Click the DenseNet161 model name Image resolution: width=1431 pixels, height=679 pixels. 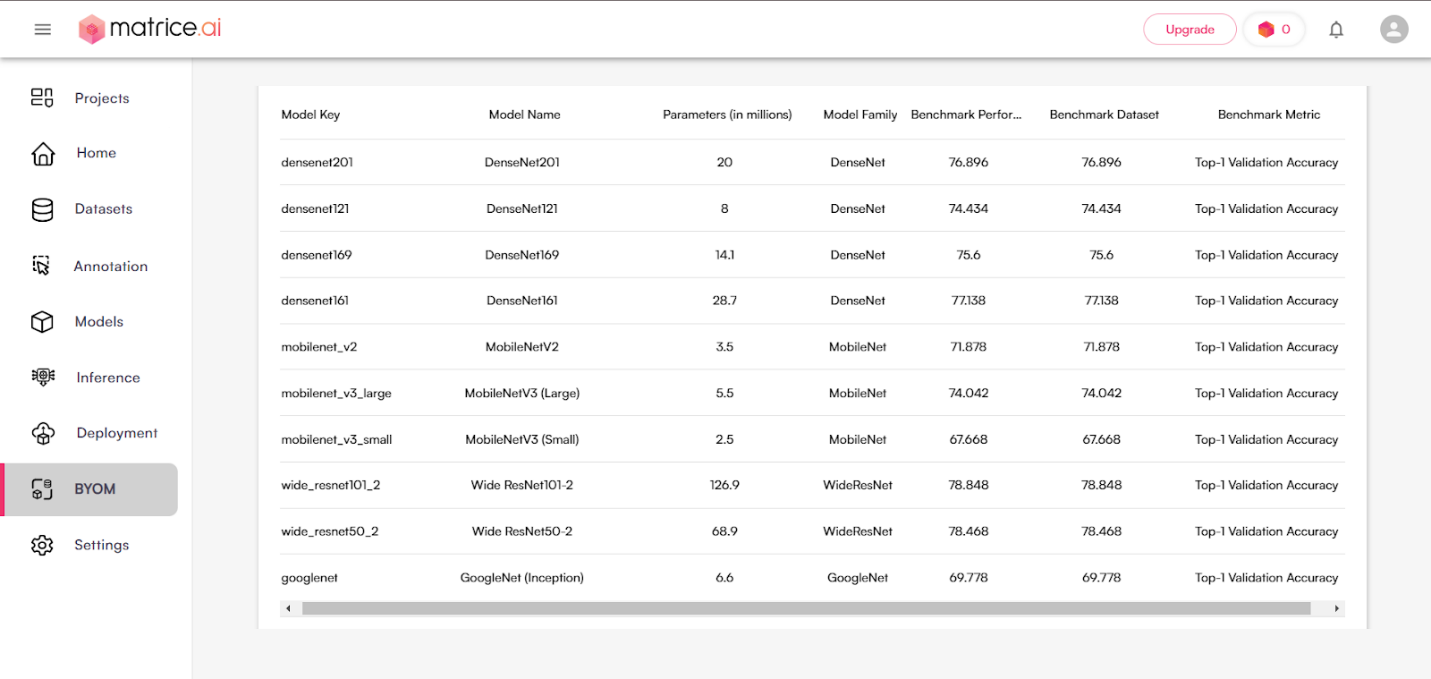coord(522,301)
